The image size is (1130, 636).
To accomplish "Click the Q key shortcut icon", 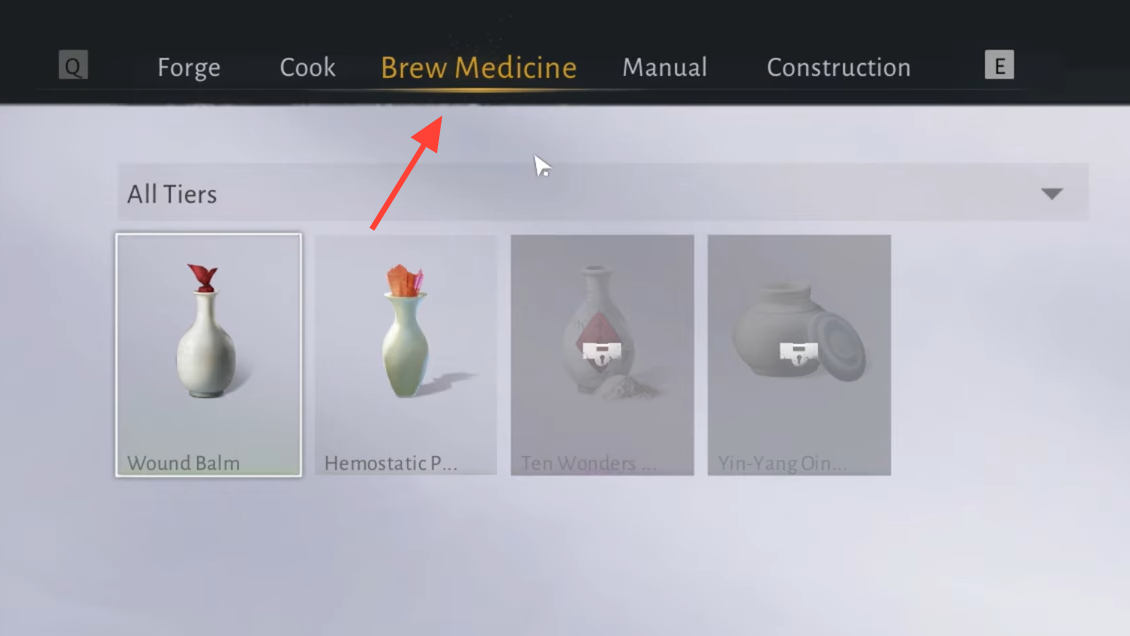I will [73, 66].
